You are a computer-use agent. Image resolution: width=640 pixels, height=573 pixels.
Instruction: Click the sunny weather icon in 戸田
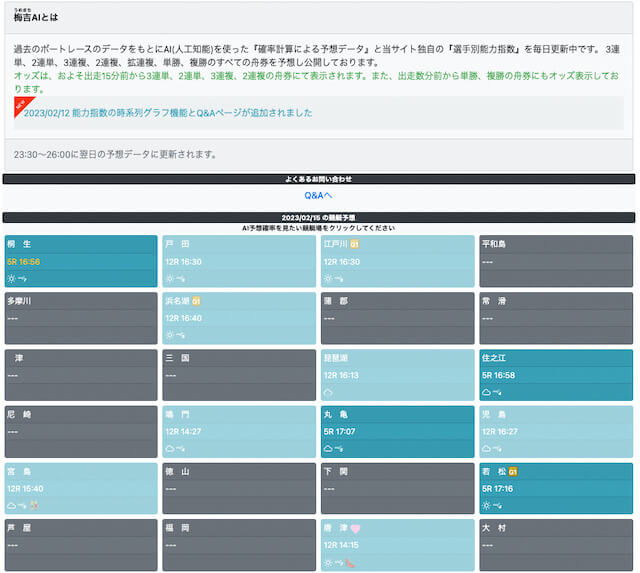coord(170,279)
